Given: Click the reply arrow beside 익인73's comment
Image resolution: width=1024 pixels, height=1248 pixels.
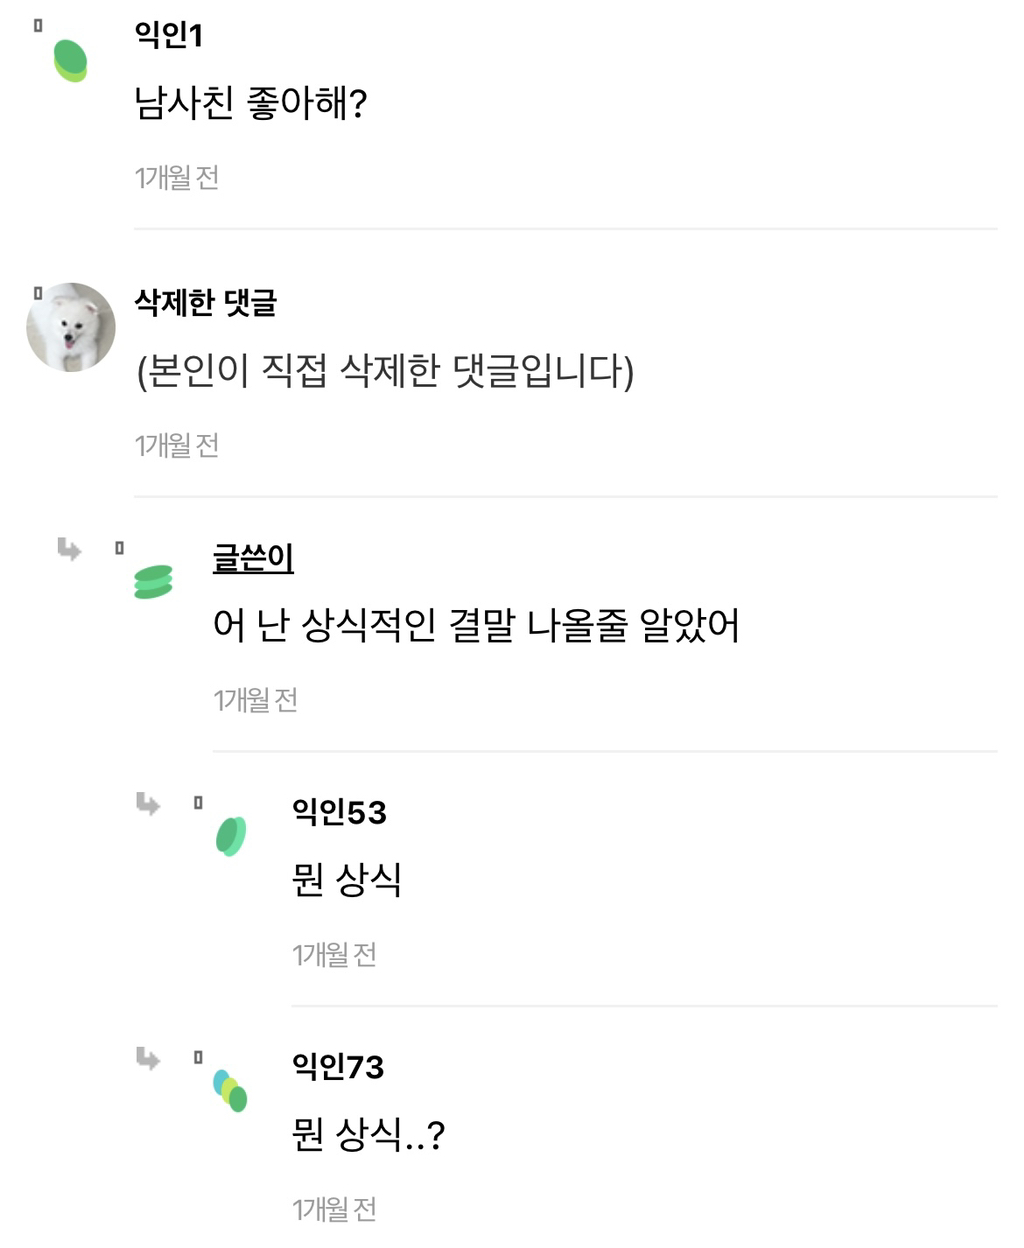Looking at the screenshot, I should 148,1058.
